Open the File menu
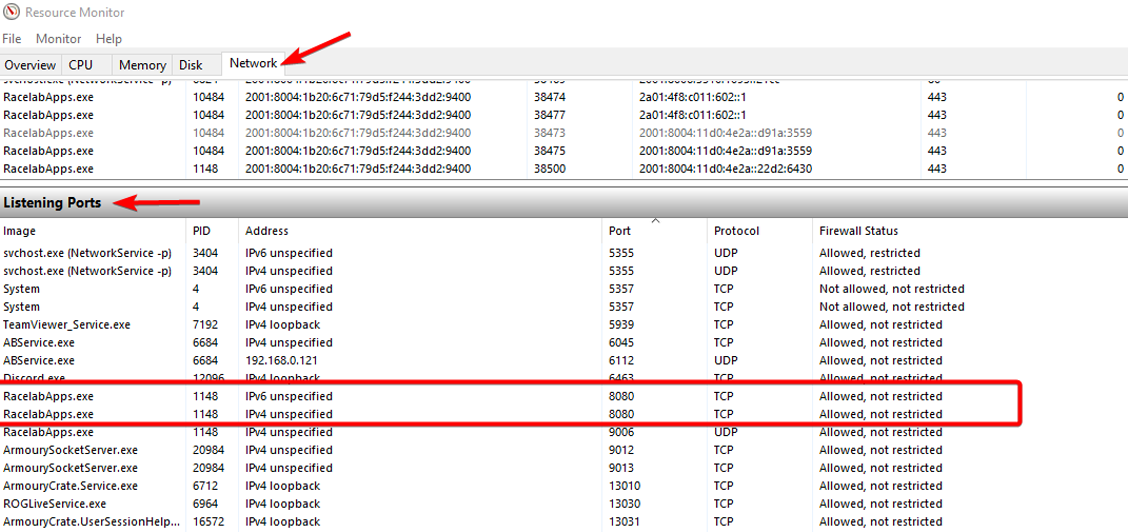 click(12, 39)
